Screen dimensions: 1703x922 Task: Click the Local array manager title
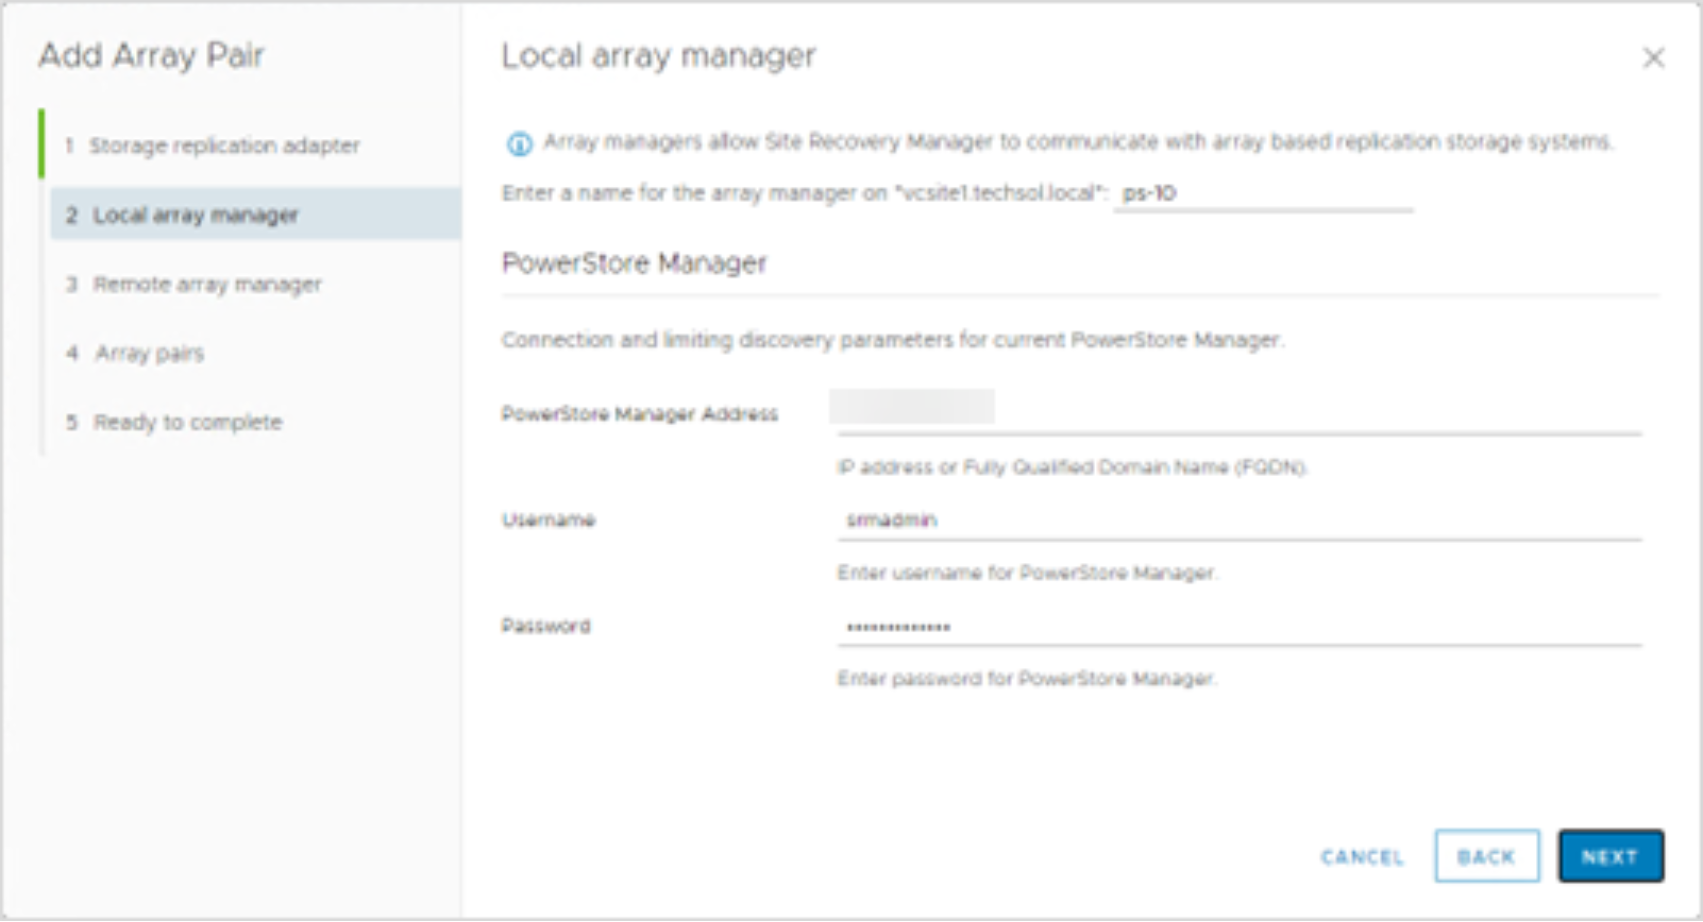coord(658,56)
